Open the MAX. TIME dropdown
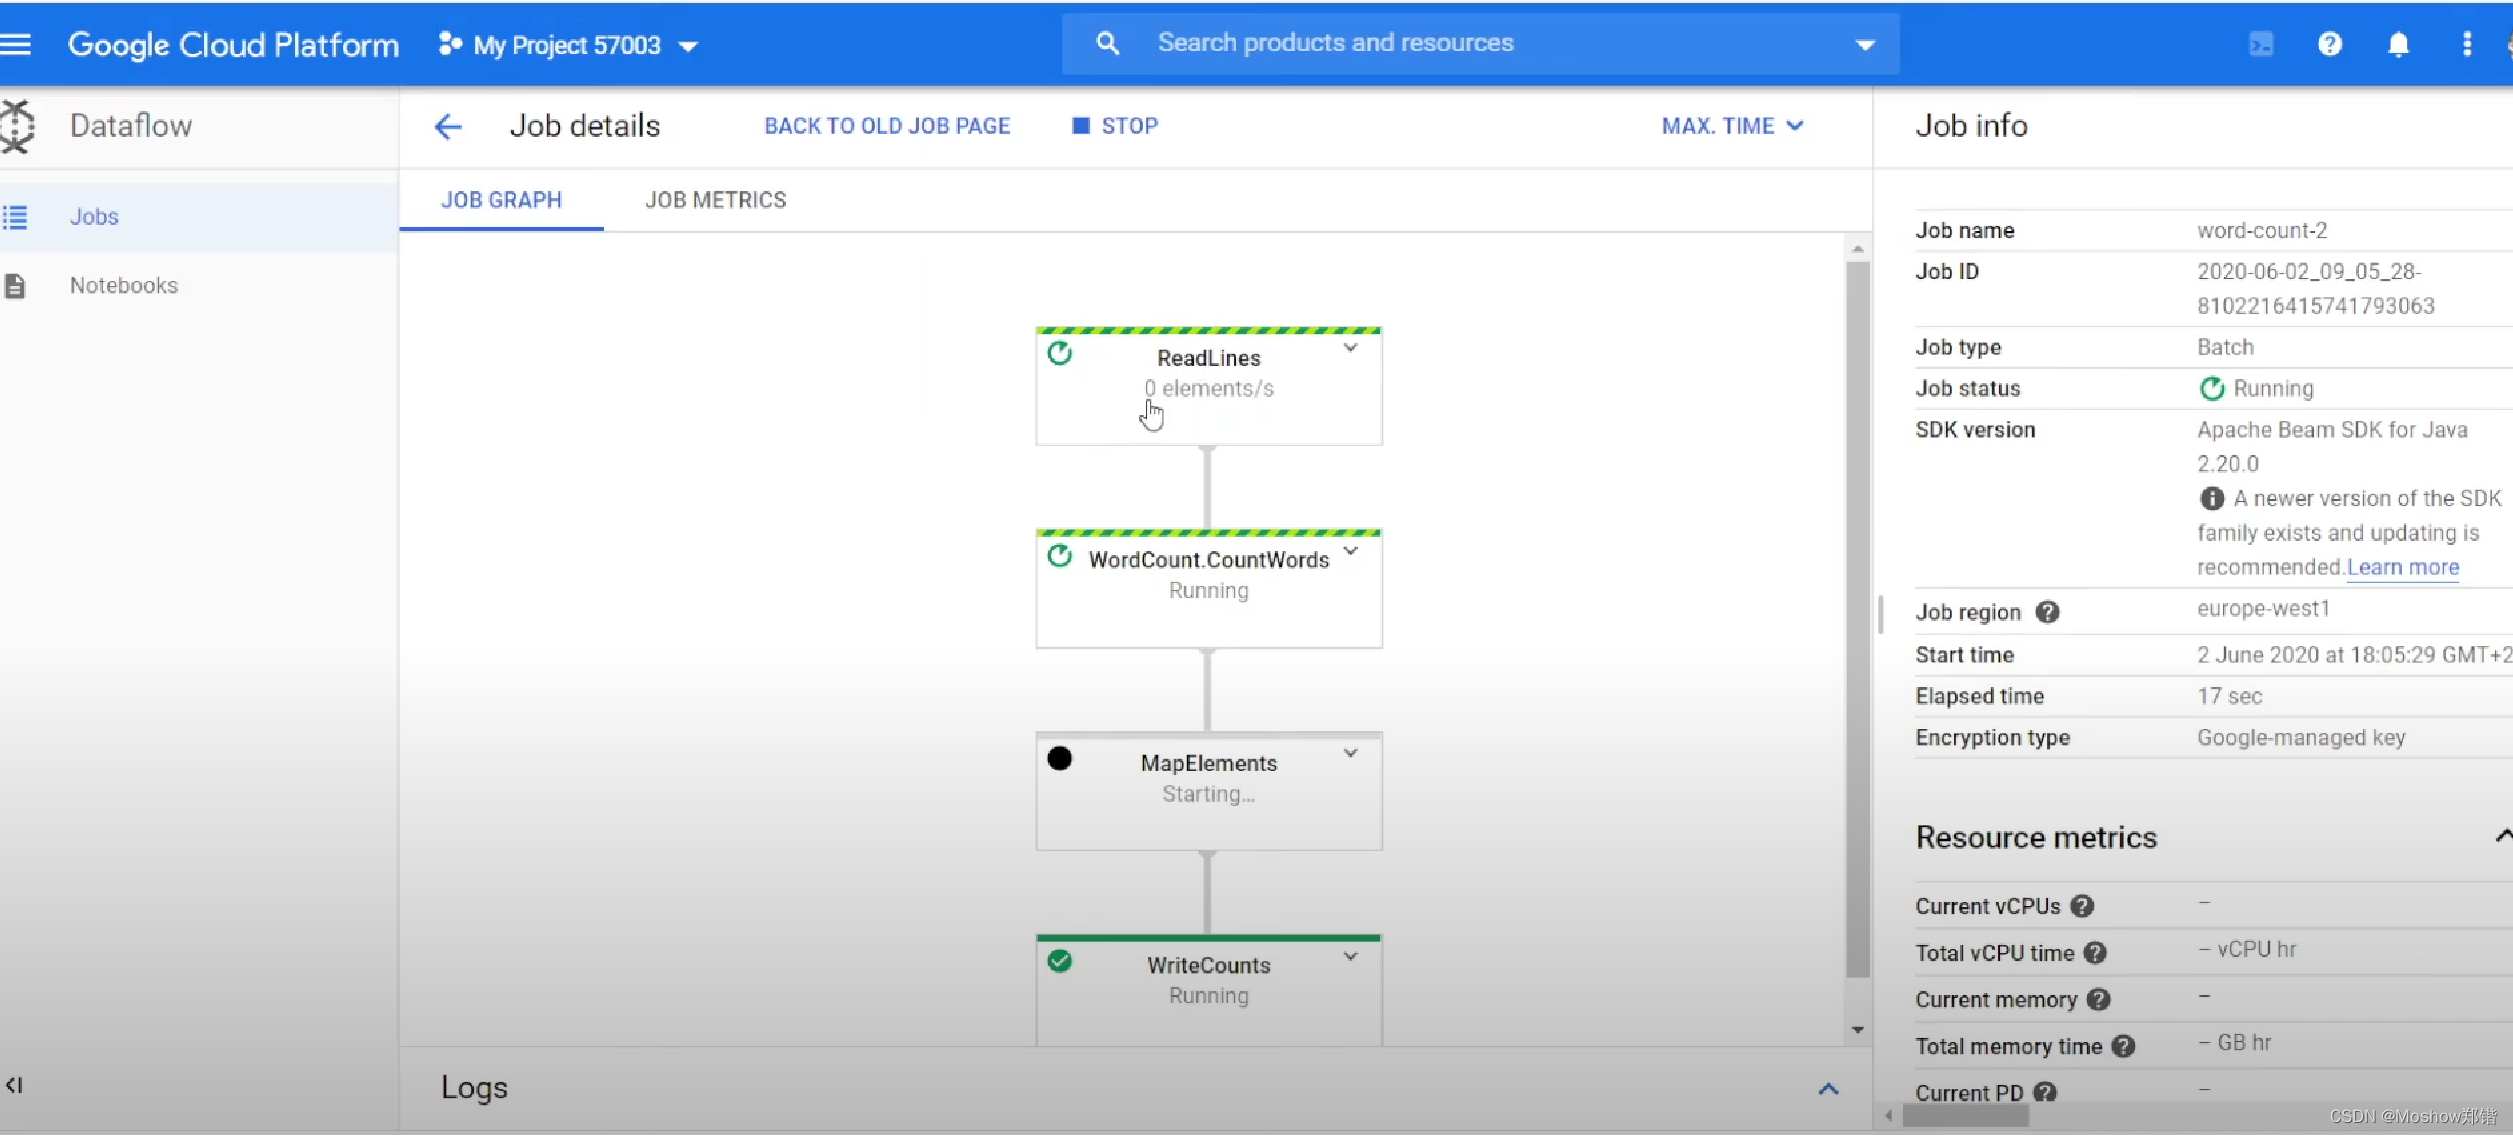 pyautogui.click(x=1732, y=126)
